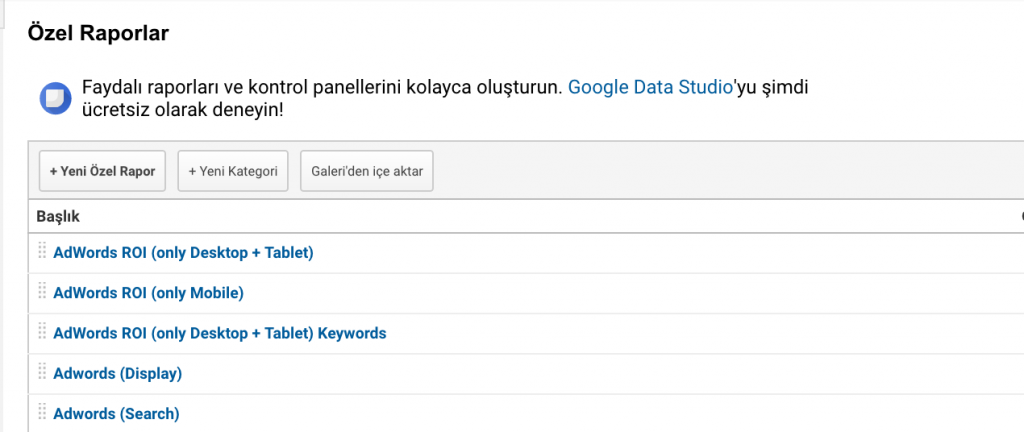Image resolution: width=1024 pixels, height=432 pixels.
Task: Open the Google Data Studio link
Action: pos(650,87)
